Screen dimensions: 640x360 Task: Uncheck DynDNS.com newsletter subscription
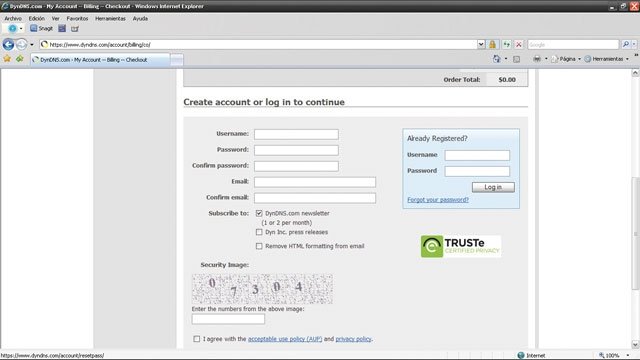259,213
